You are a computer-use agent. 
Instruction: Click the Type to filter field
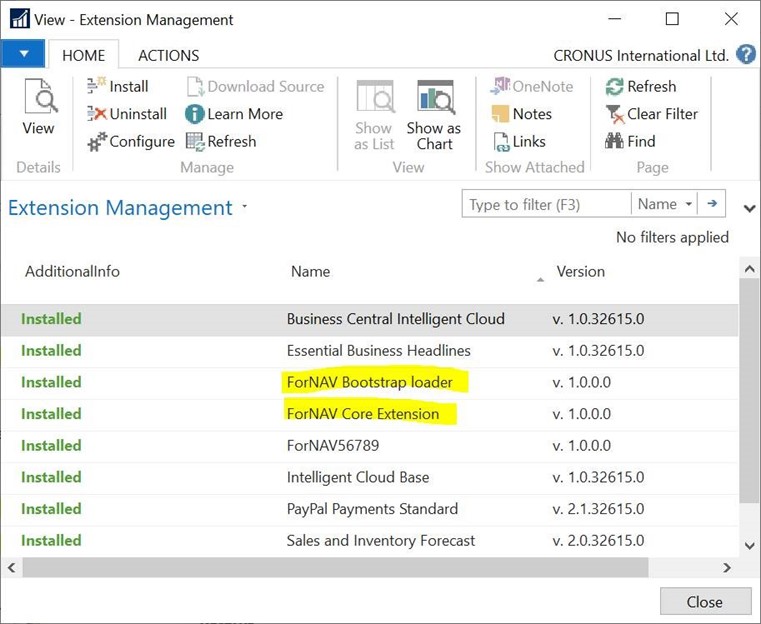[x=546, y=204]
